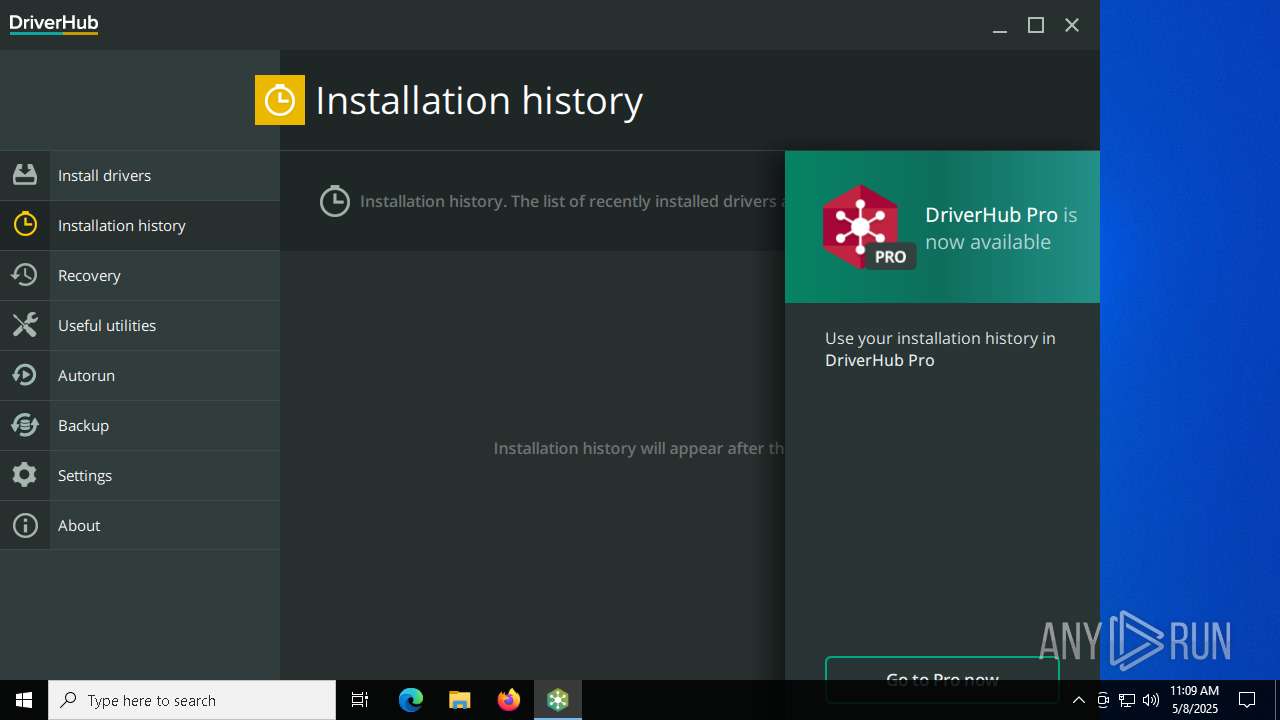Click the Backup icon in sidebar
The width and height of the screenshot is (1280, 720).
(x=25, y=425)
